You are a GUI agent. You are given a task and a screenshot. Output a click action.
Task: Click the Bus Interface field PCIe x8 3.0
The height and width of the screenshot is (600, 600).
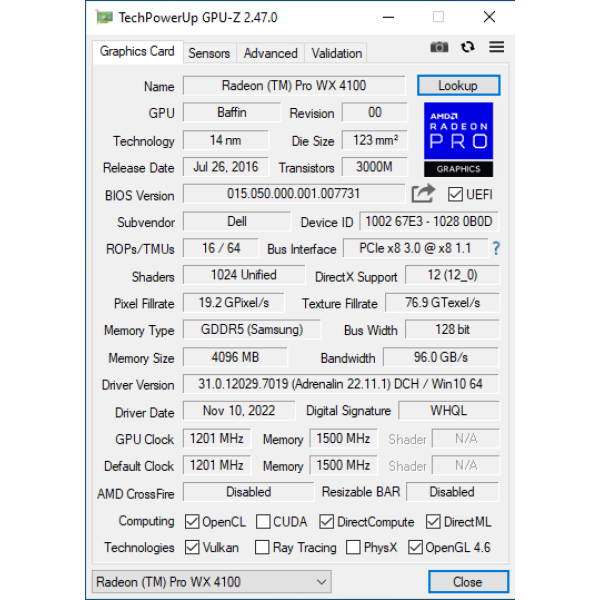[416, 248]
